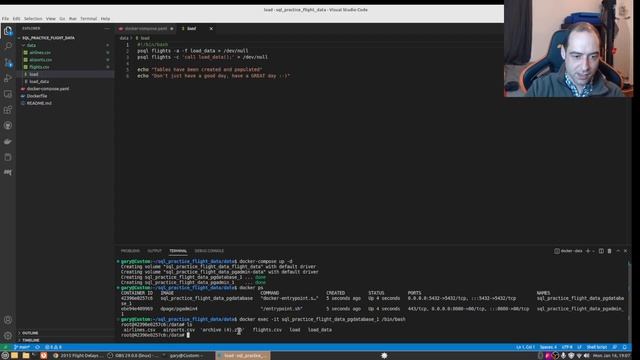Open the Go menu

[62, 19]
